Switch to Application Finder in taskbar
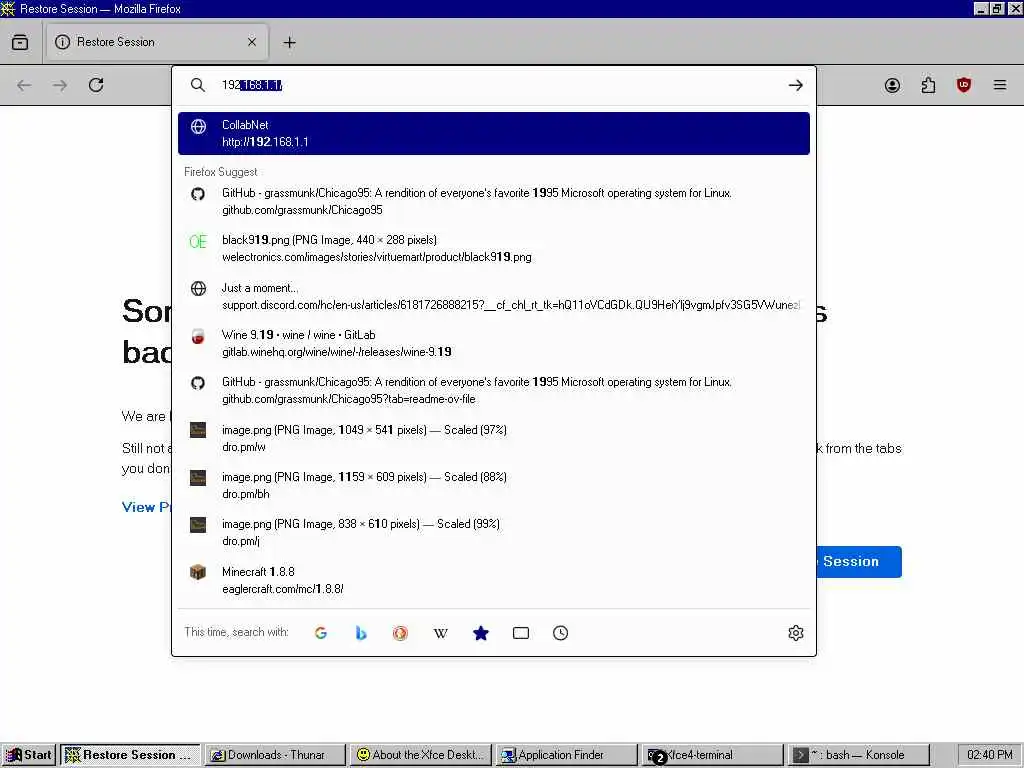This screenshot has width=1024, height=768. 566,755
